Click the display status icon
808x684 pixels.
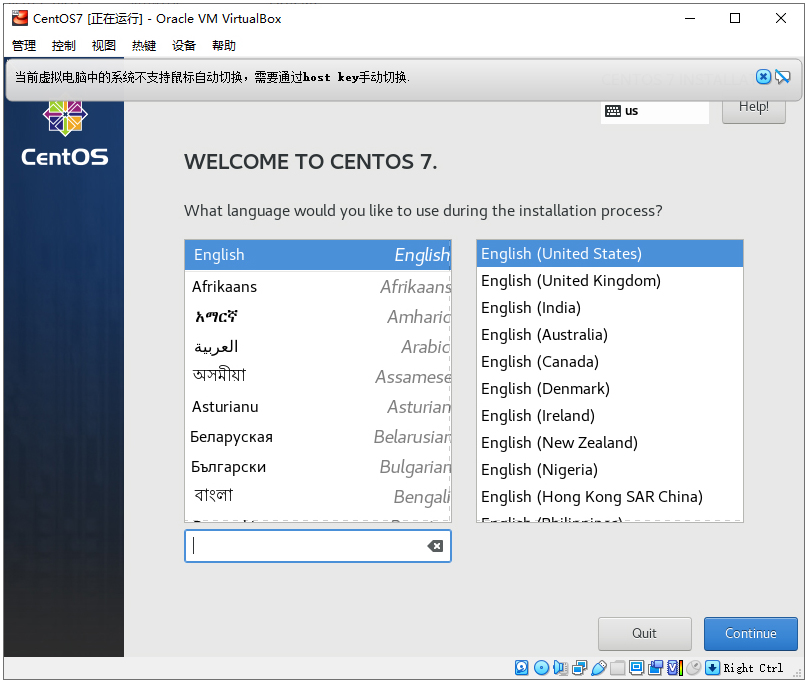tap(635, 668)
